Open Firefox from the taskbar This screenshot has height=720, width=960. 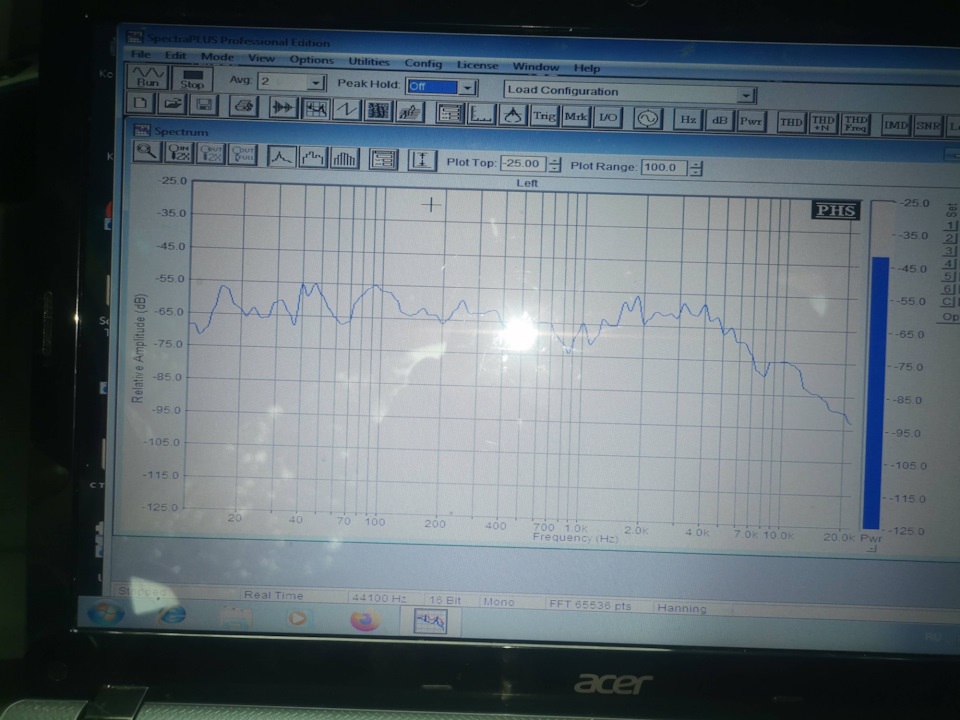(x=364, y=620)
